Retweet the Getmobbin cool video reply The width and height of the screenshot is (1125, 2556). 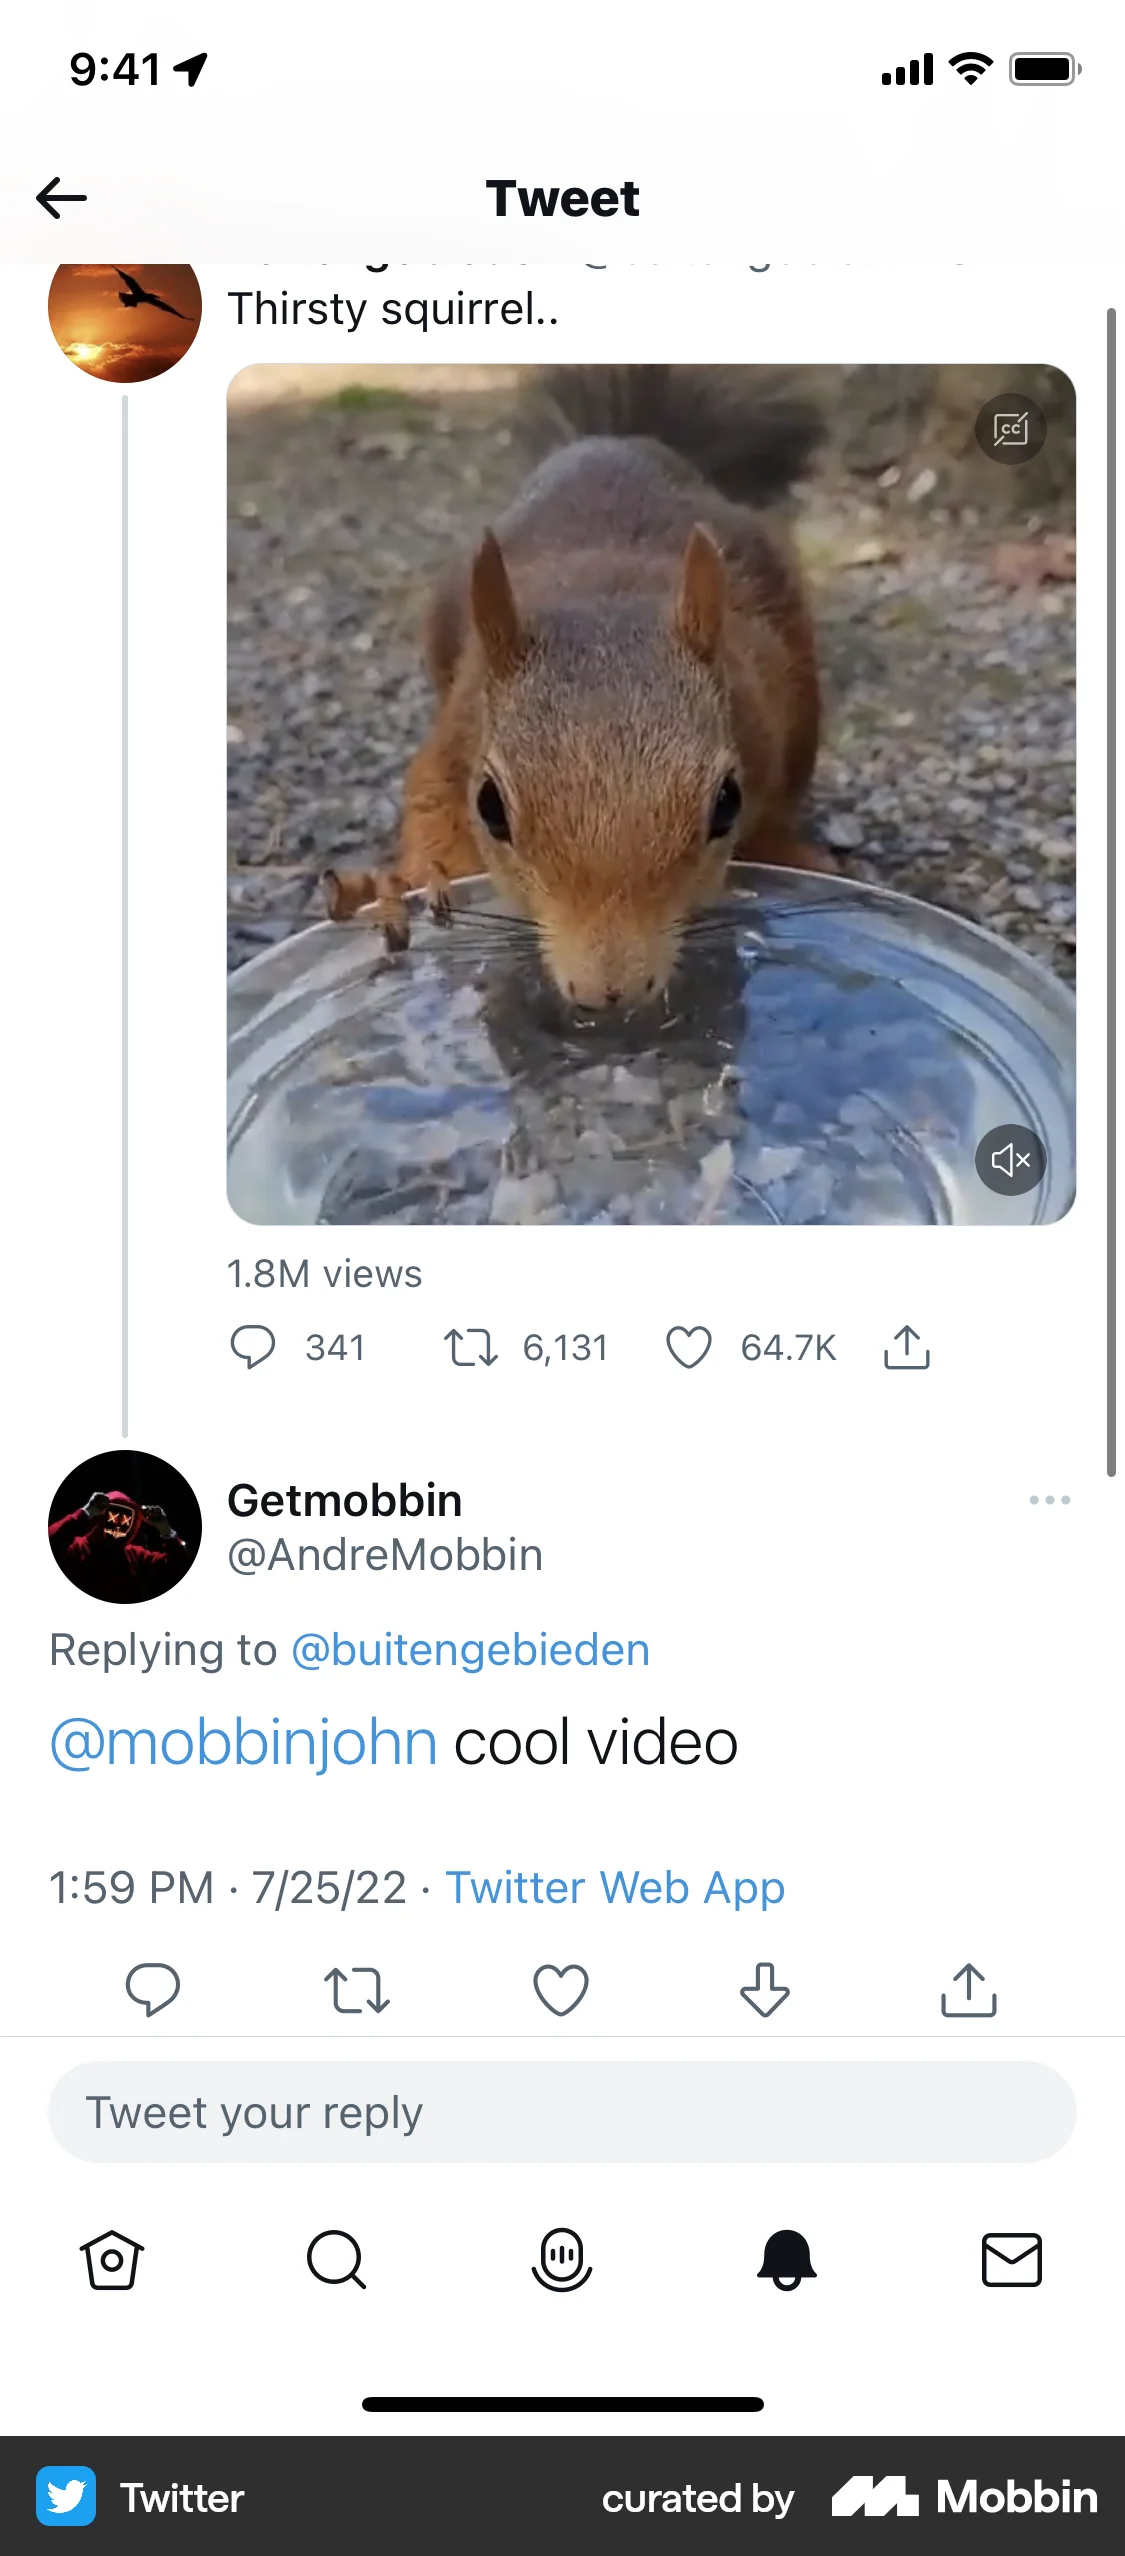coord(357,1989)
